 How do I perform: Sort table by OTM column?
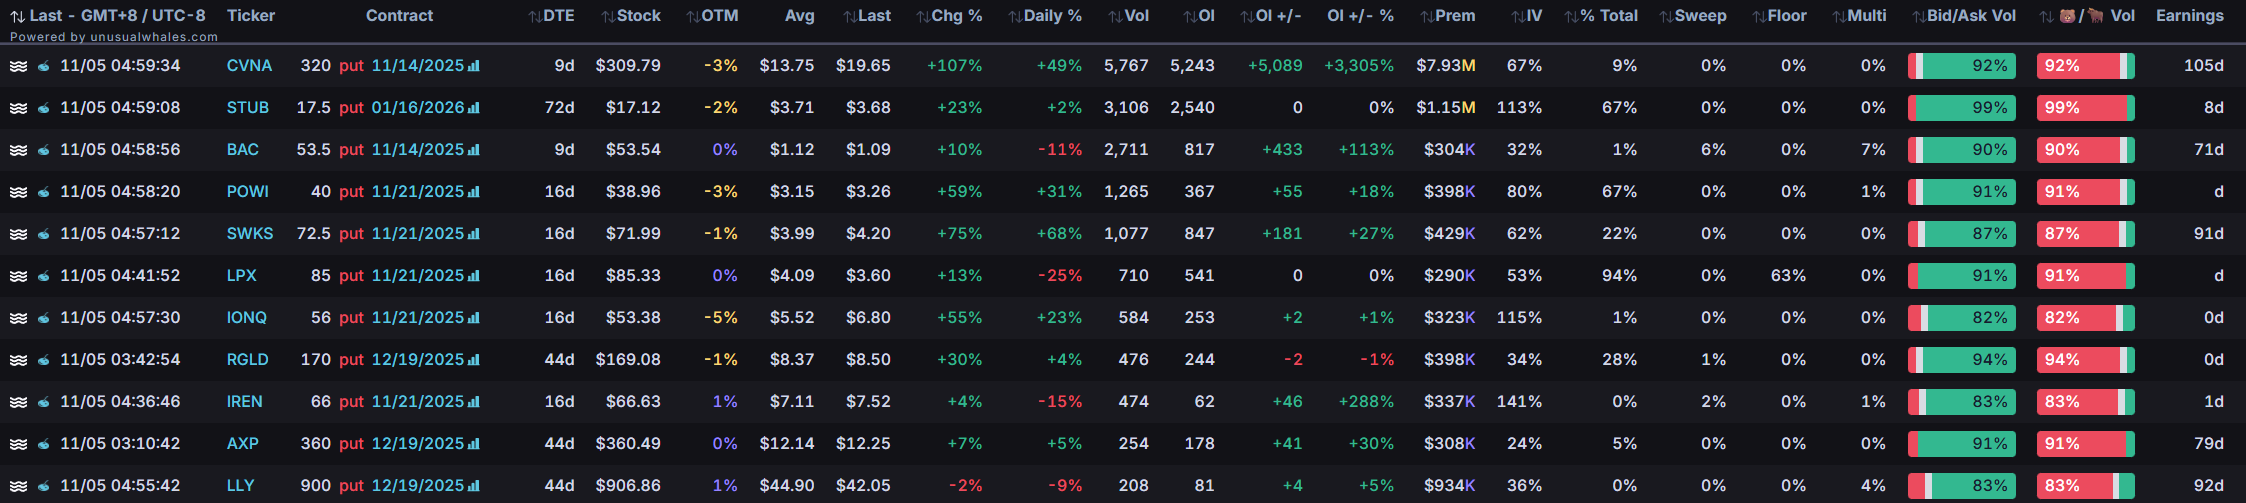click(x=712, y=16)
